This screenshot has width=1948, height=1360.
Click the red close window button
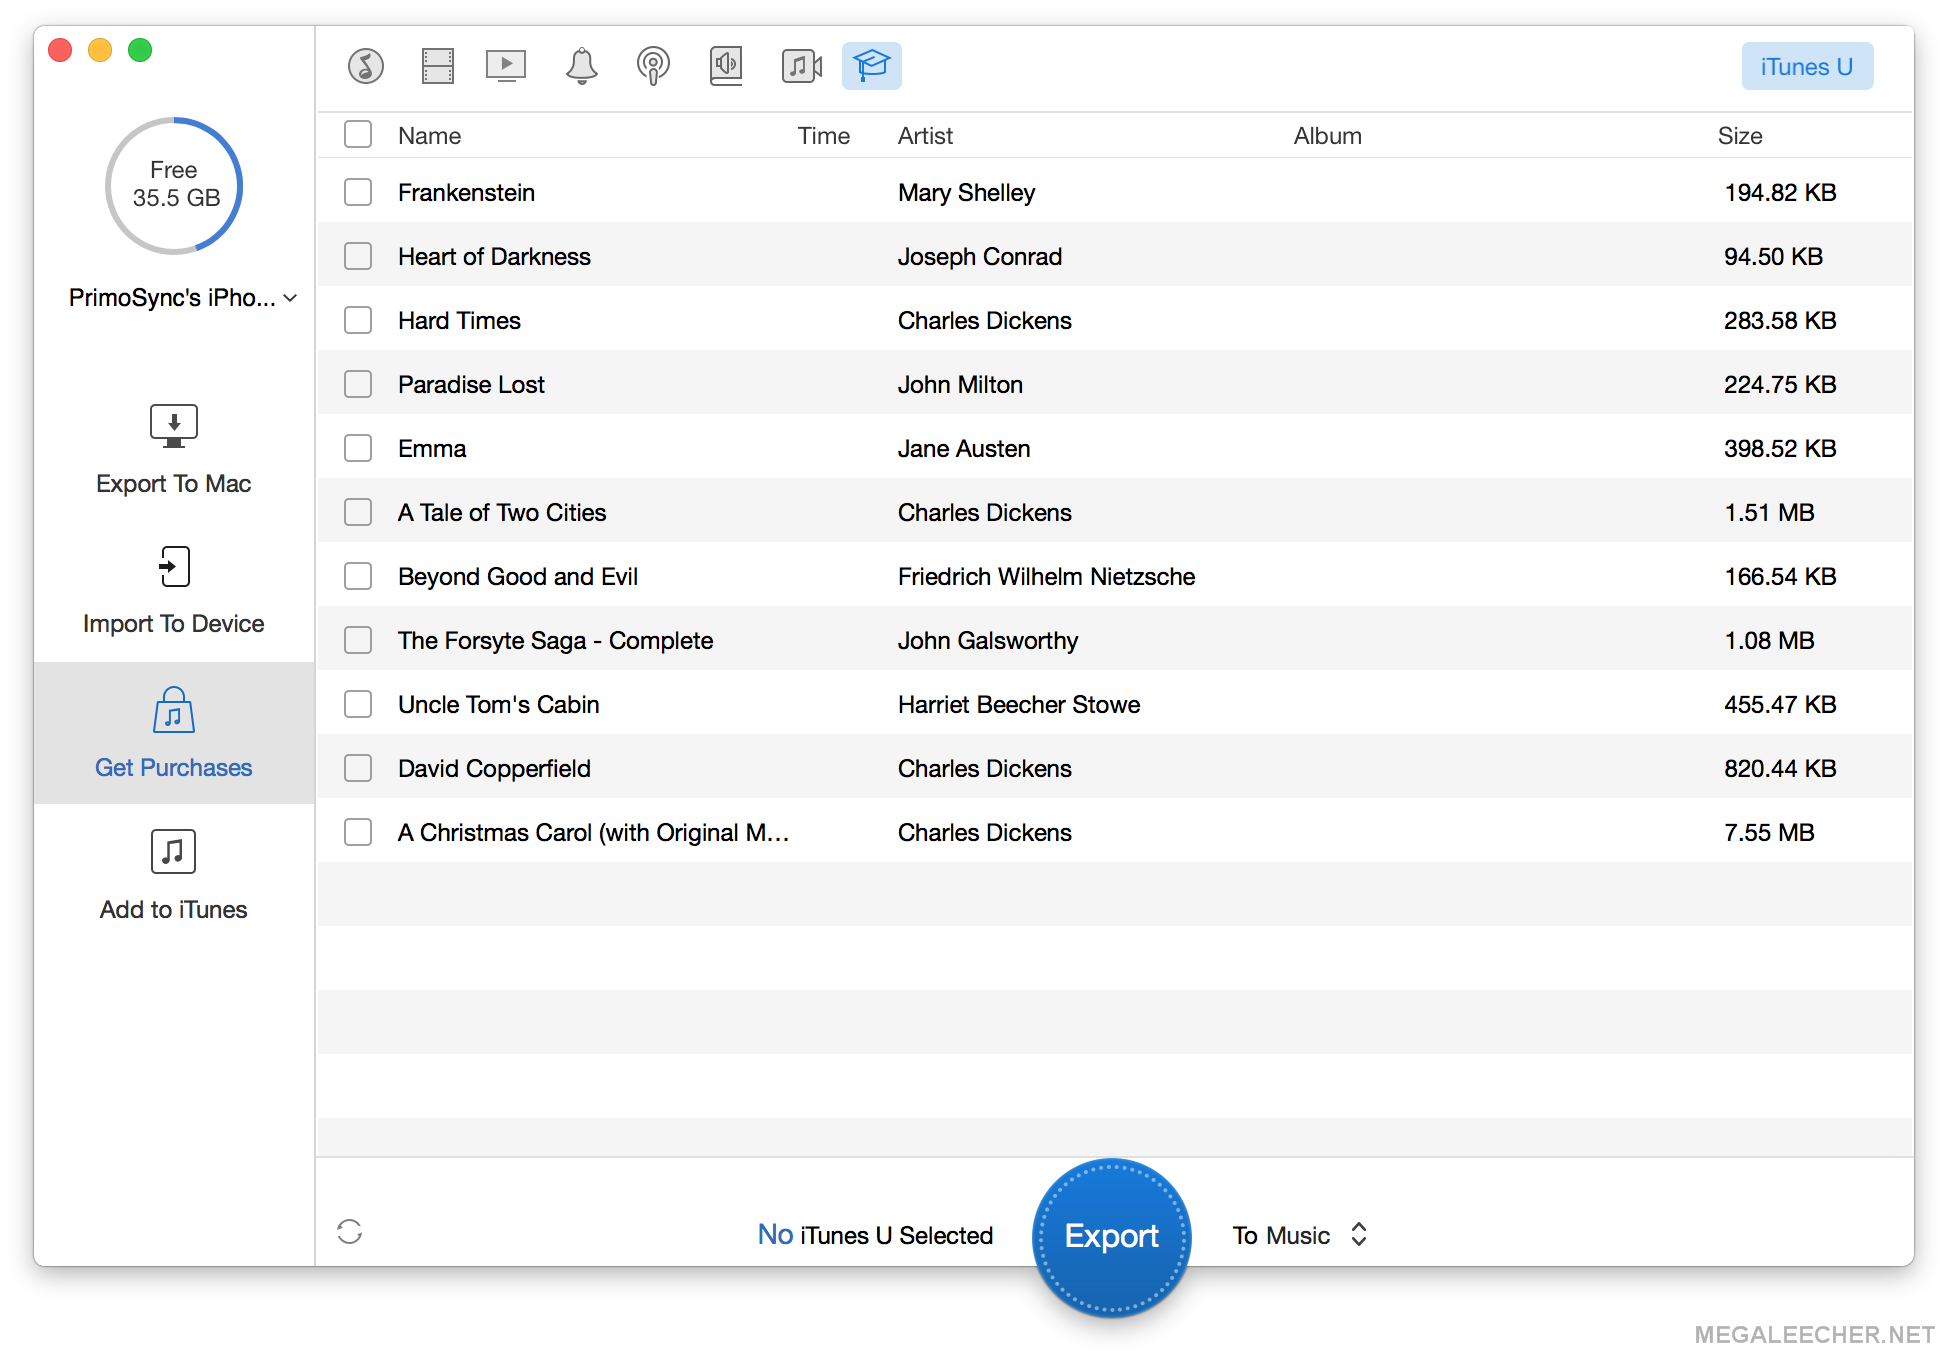click(60, 50)
